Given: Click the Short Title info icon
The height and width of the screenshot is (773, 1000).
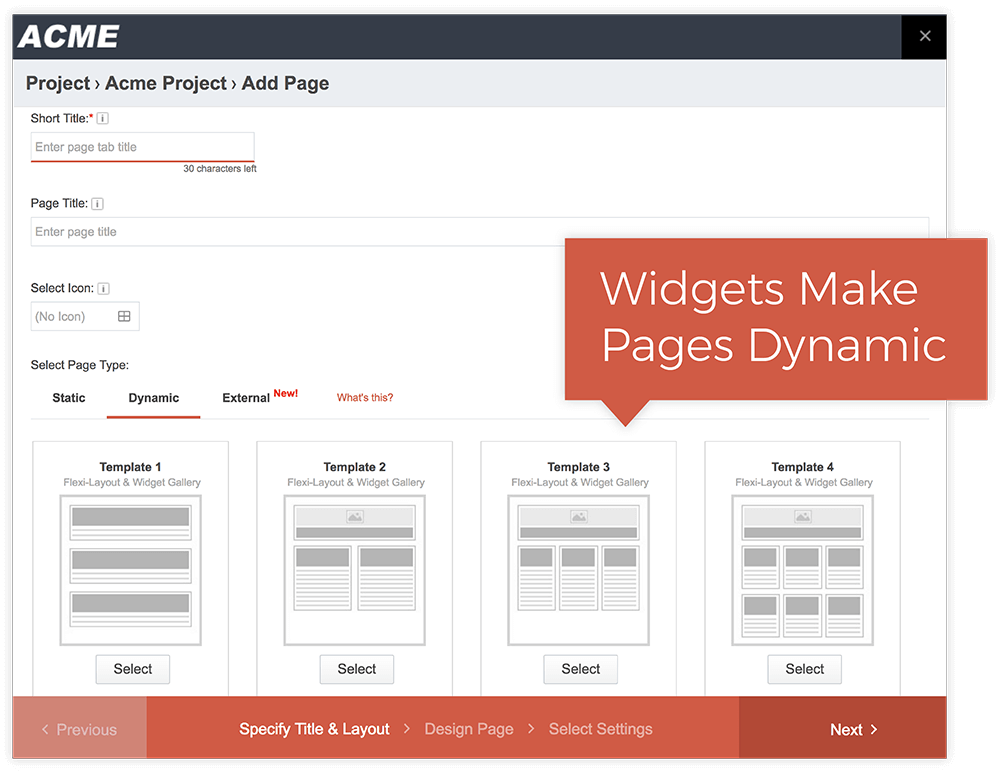Looking at the screenshot, I should coord(101,118).
